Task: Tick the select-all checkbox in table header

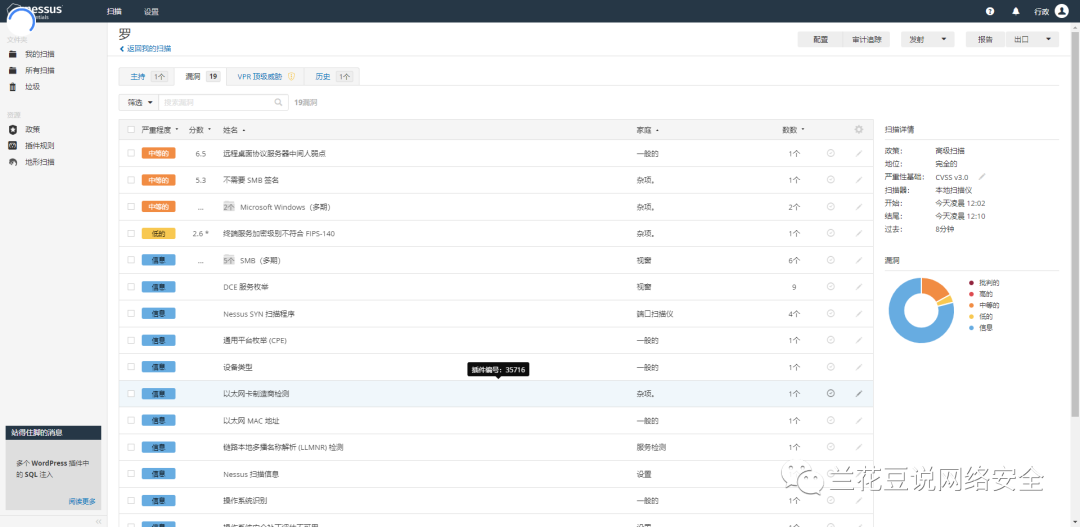Action: click(131, 130)
